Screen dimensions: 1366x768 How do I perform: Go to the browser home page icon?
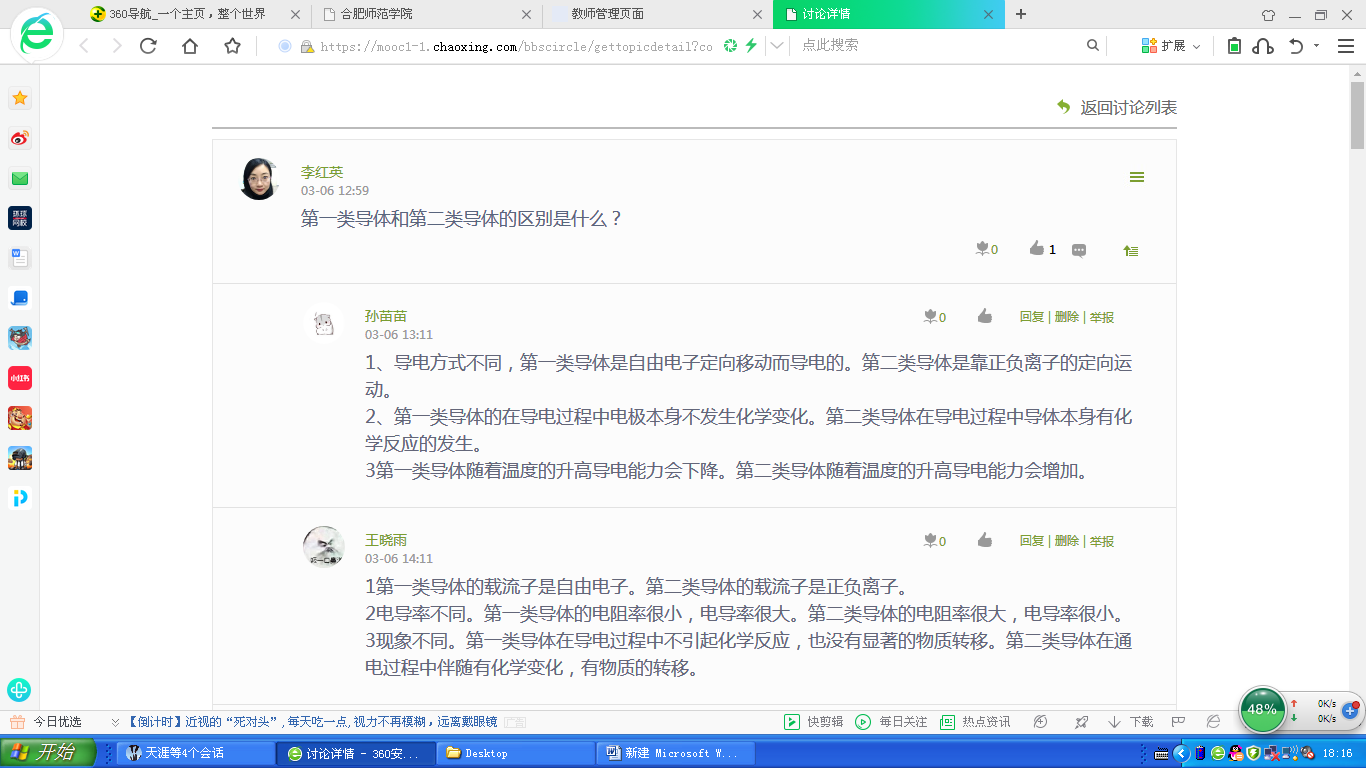pos(190,46)
